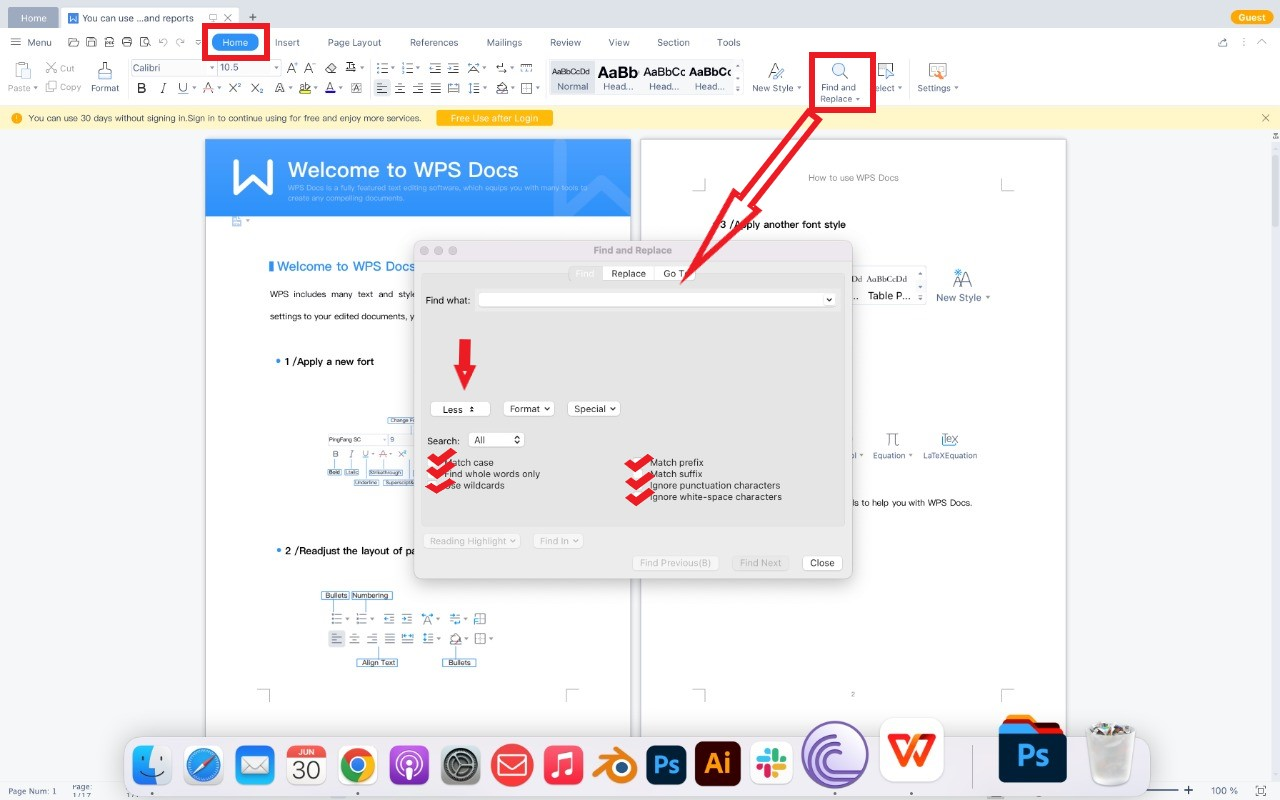
Task: Enable Ignore punctuation characters
Action: click(637, 486)
